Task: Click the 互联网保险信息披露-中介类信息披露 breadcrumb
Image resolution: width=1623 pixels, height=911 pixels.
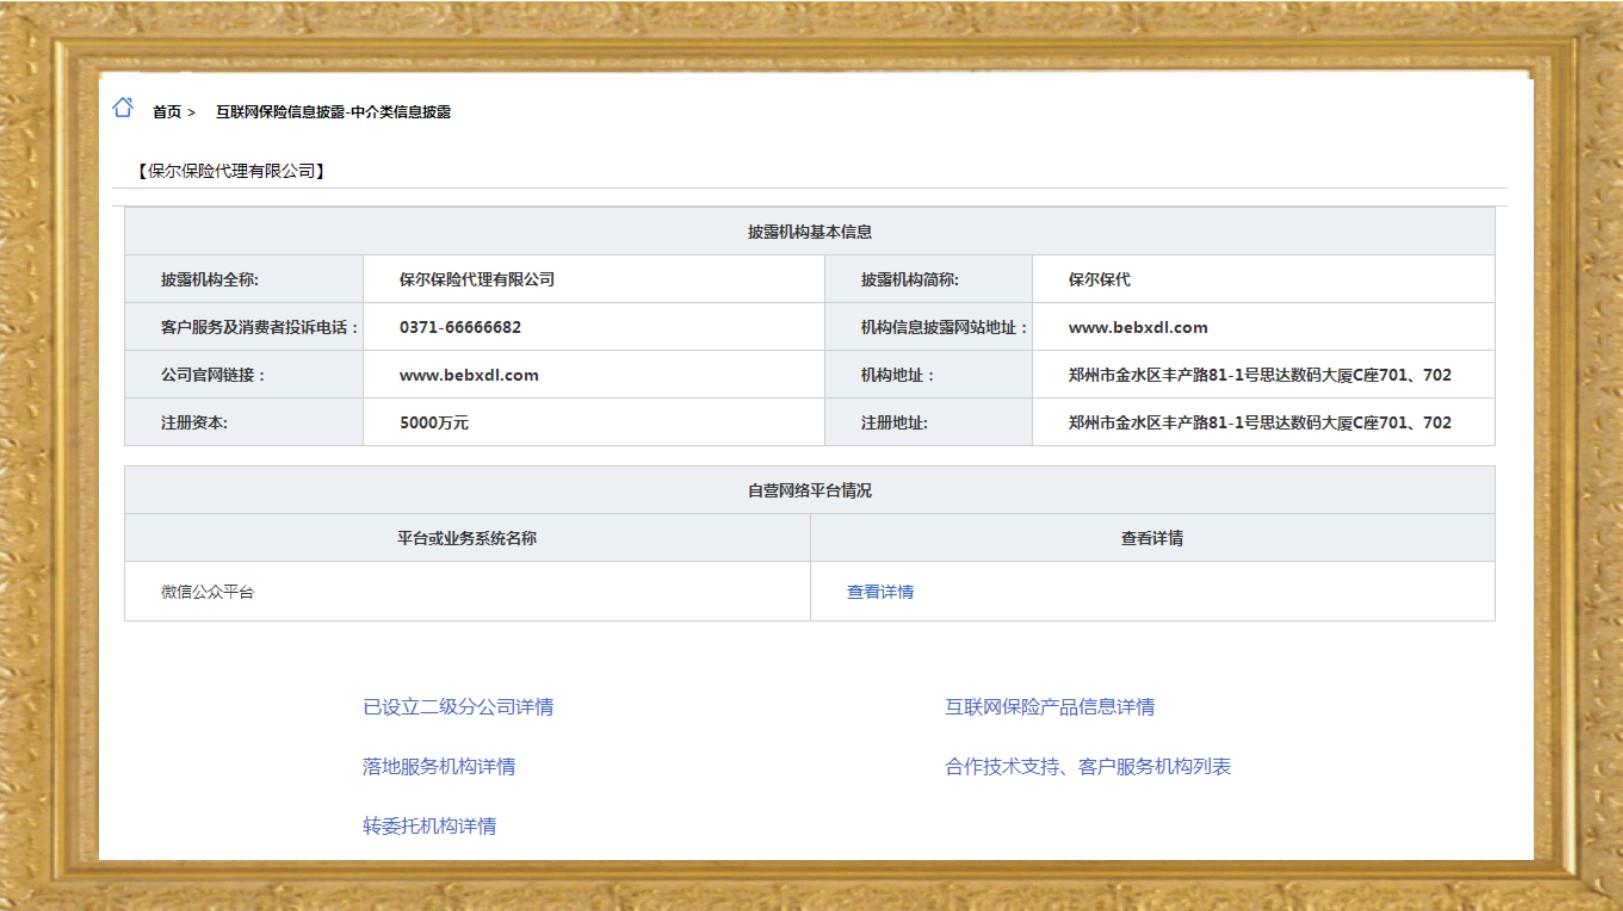Action: coord(333,112)
